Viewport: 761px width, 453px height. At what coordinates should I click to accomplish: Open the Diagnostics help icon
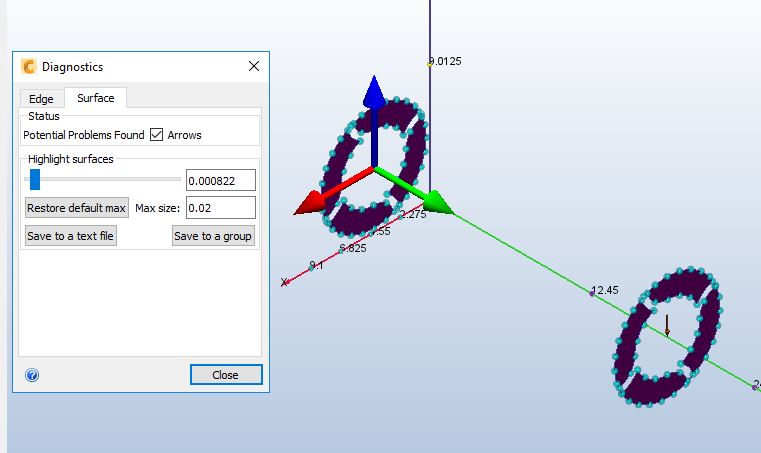32,375
